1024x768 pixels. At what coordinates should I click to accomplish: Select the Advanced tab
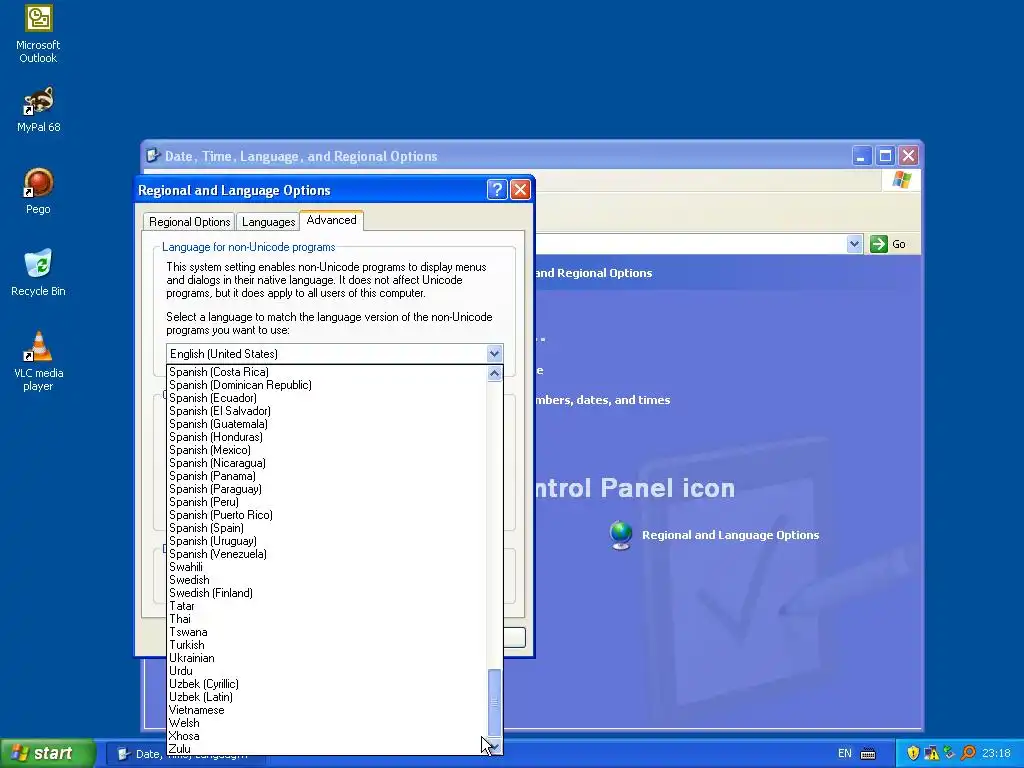pyautogui.click(x=332, y=220)
